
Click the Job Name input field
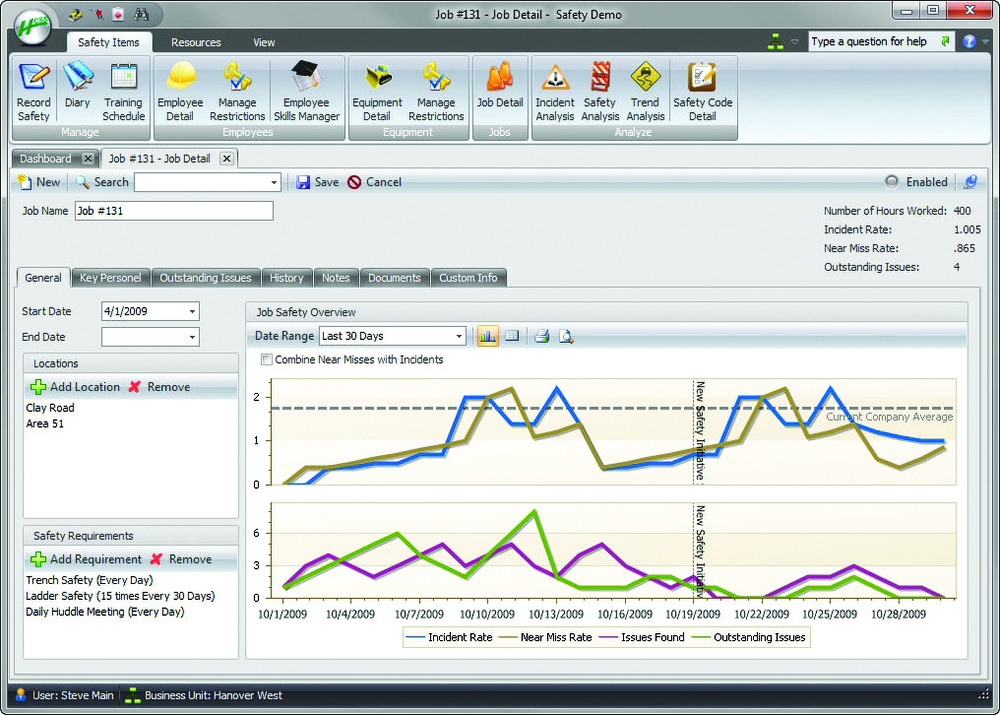(x=174, y=211)
